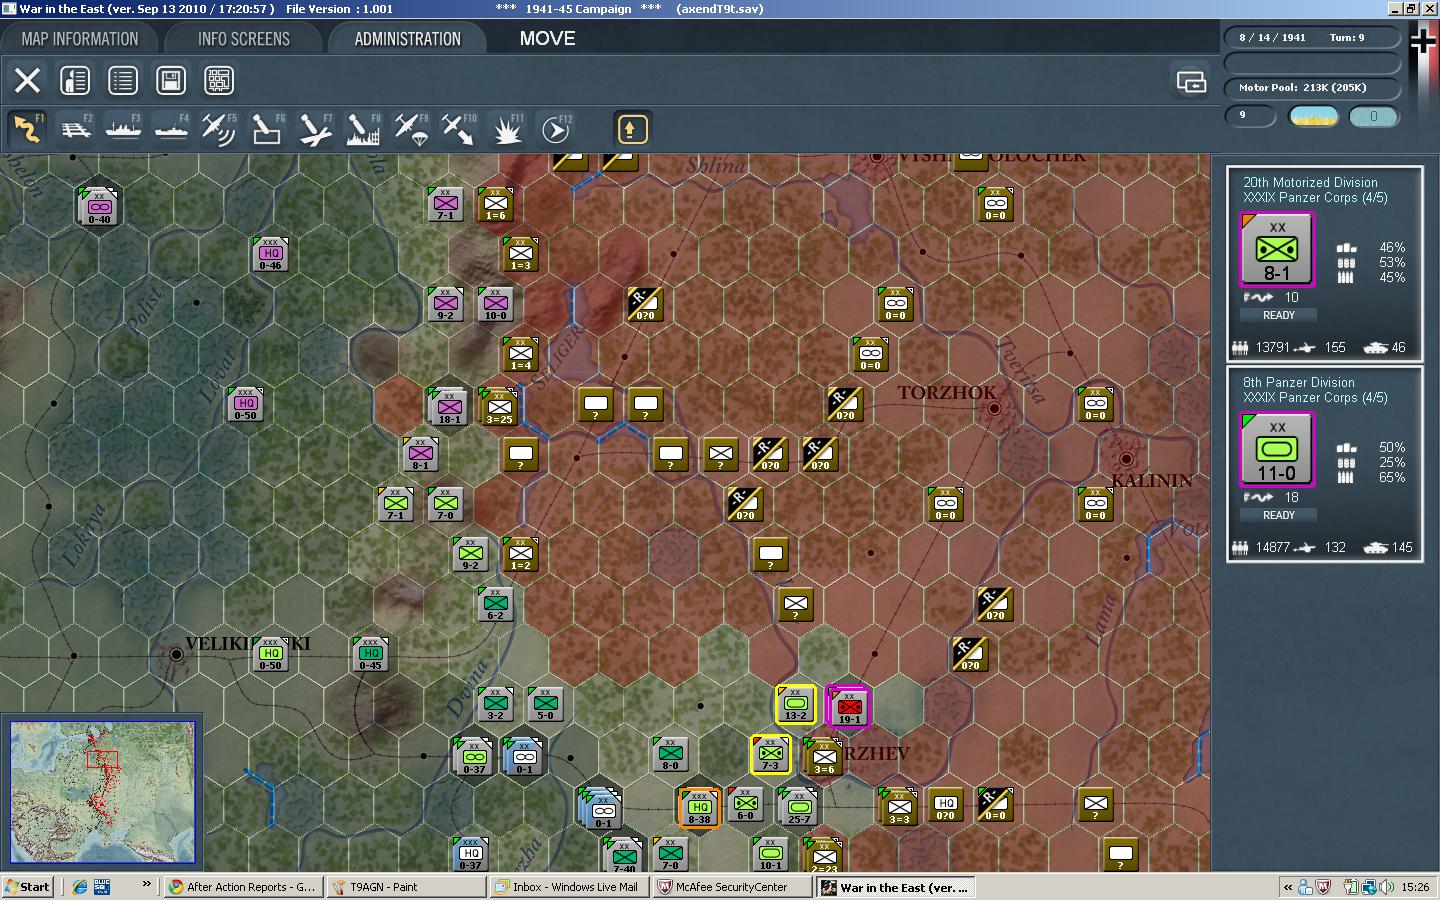Select the yellow-outlined 7-3 unit counter
This screenshot has width=1440, height=900.
point(770,755)
